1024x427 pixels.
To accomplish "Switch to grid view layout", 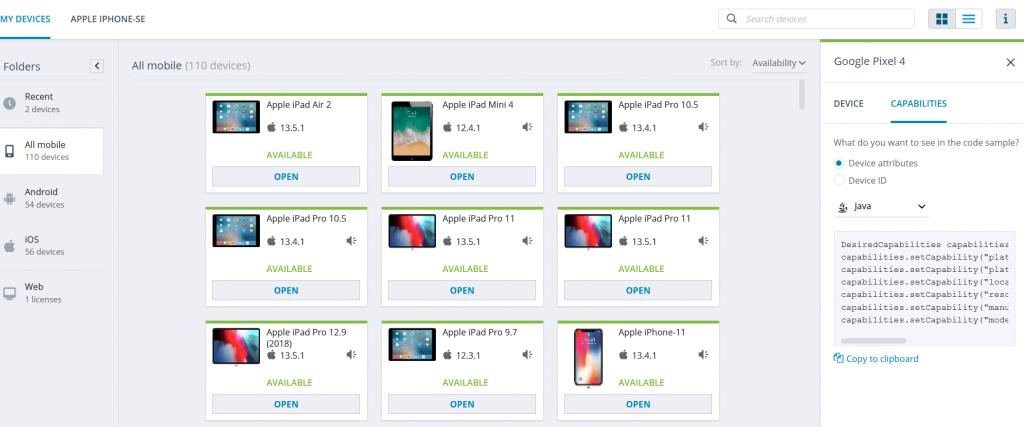I will pyautogui.click(x=942, y=19).
